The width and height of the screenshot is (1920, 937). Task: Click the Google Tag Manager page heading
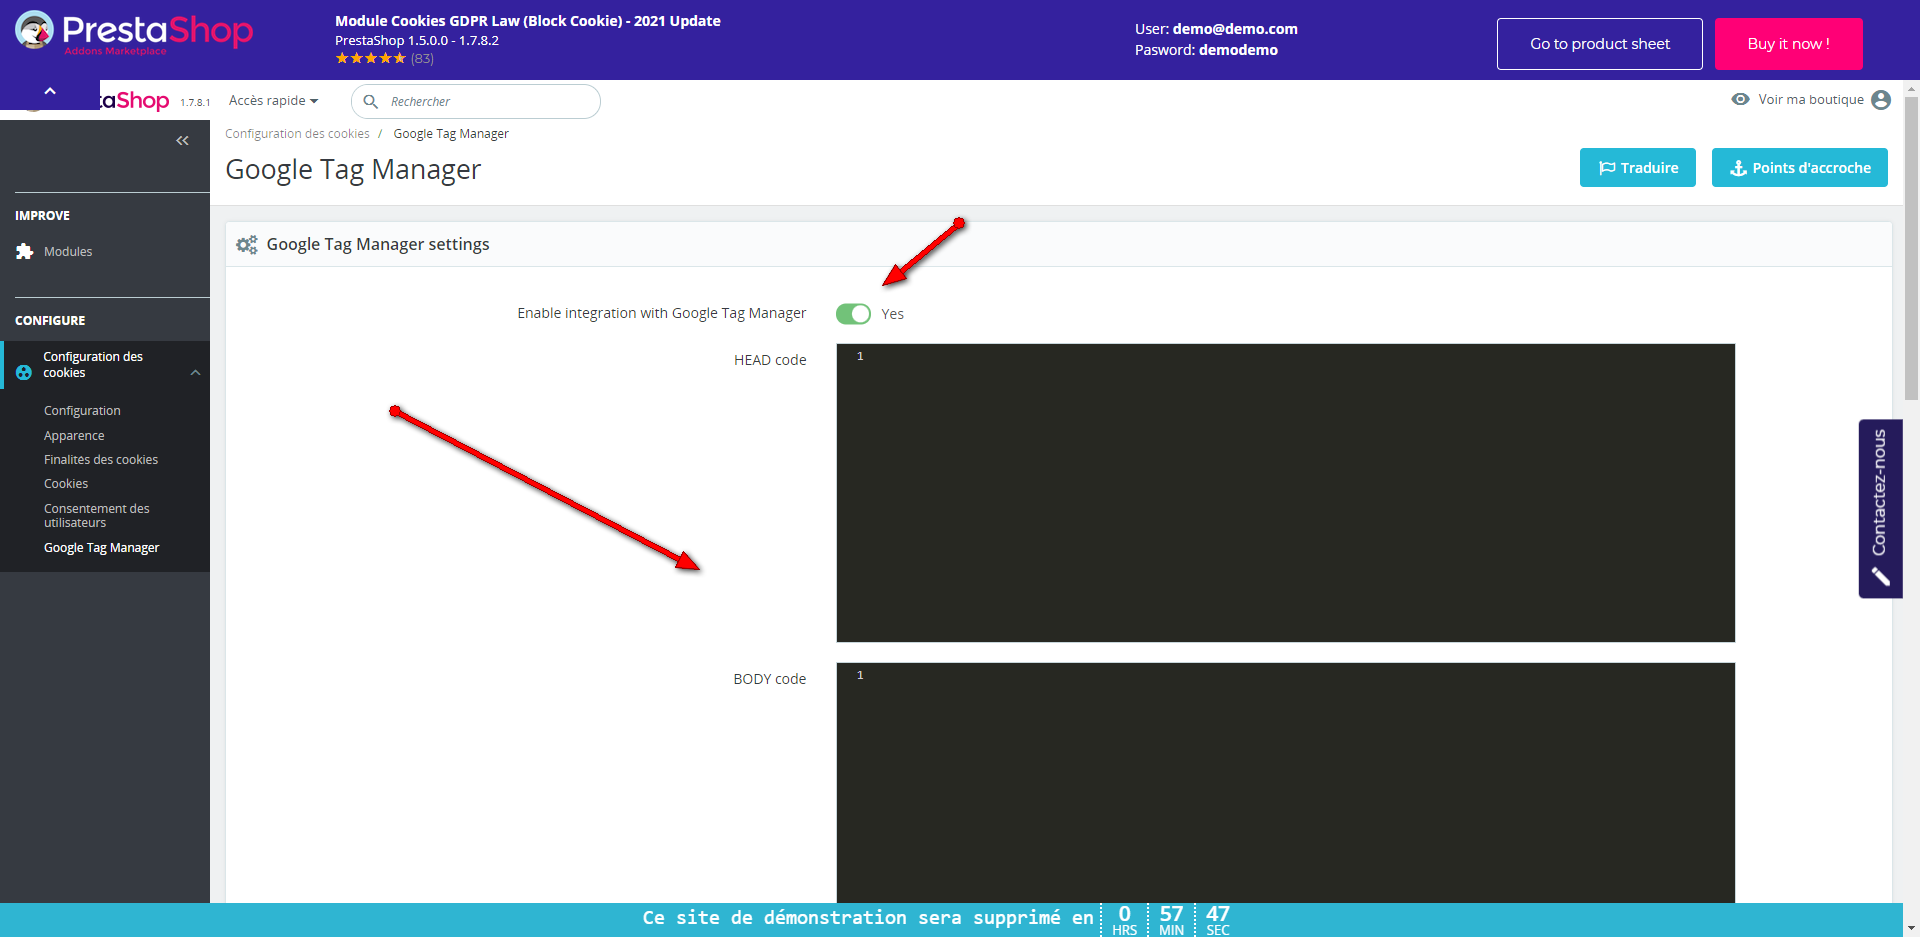tap(353, 170)
